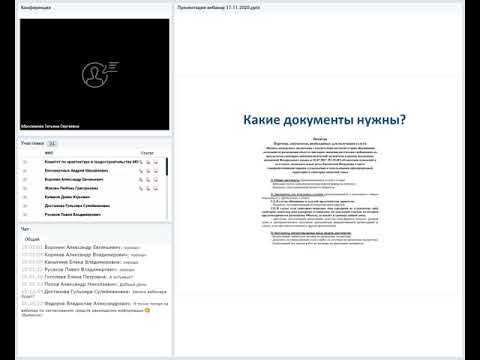
Task: Click the yellow emoji in Федоров's chat message
Action: (x=147, y=310)
